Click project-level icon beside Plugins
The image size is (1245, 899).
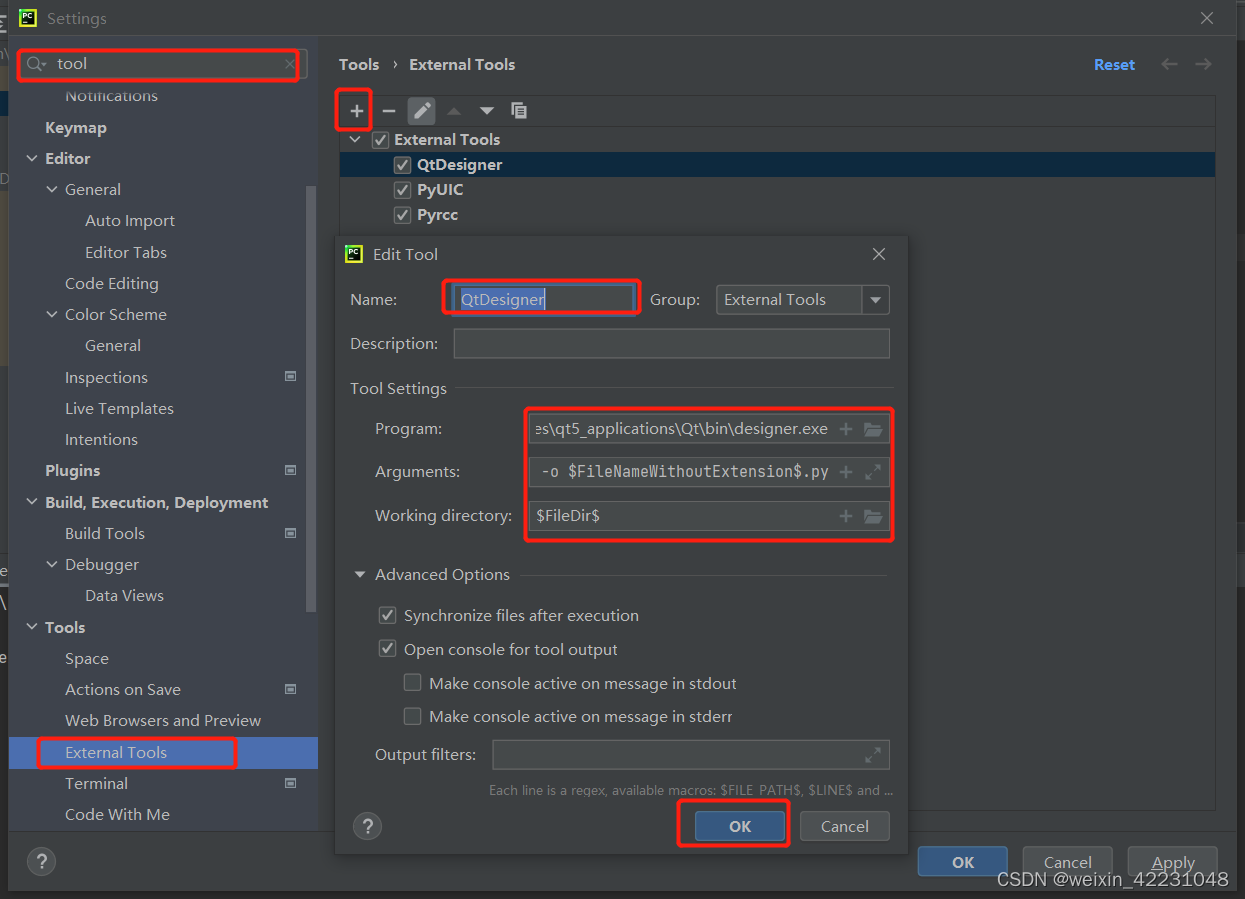[x=290, y=470]
